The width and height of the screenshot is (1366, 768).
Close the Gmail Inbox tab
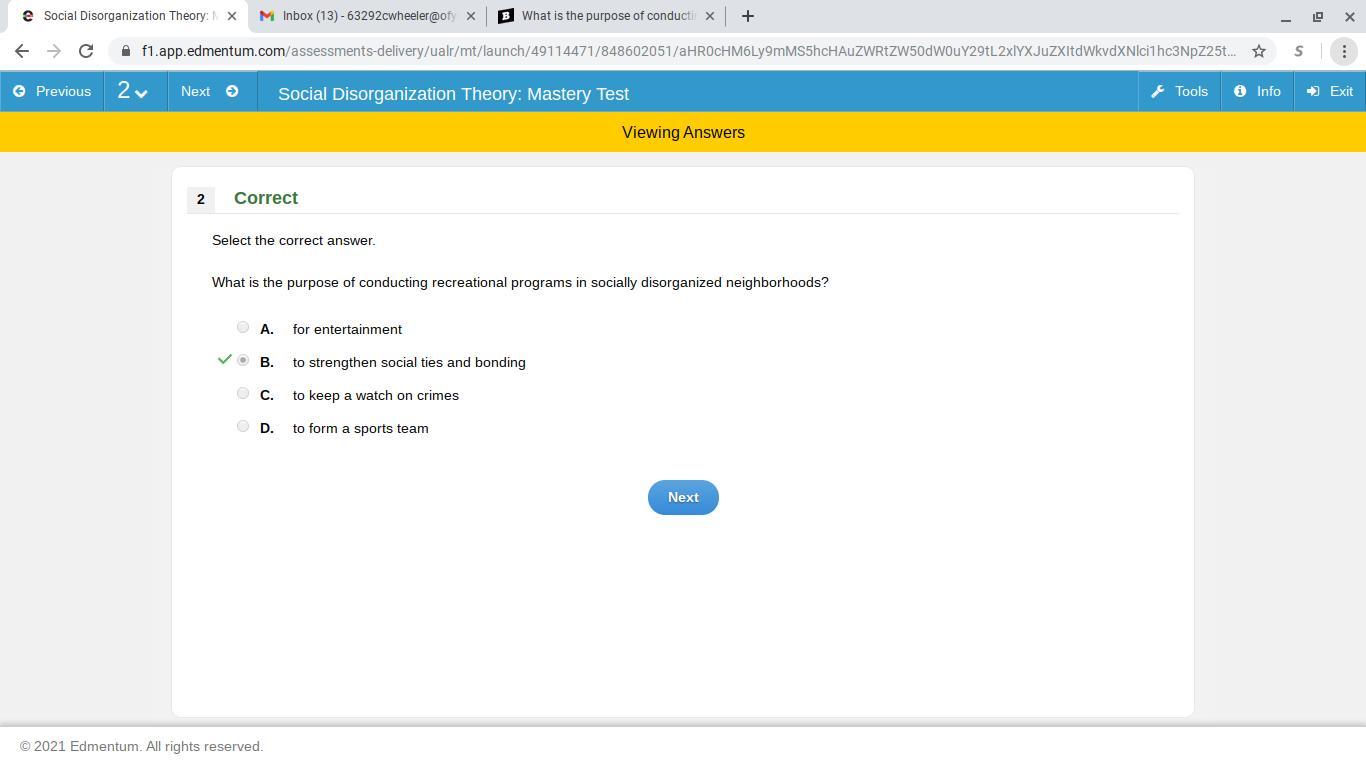point(471,16)
